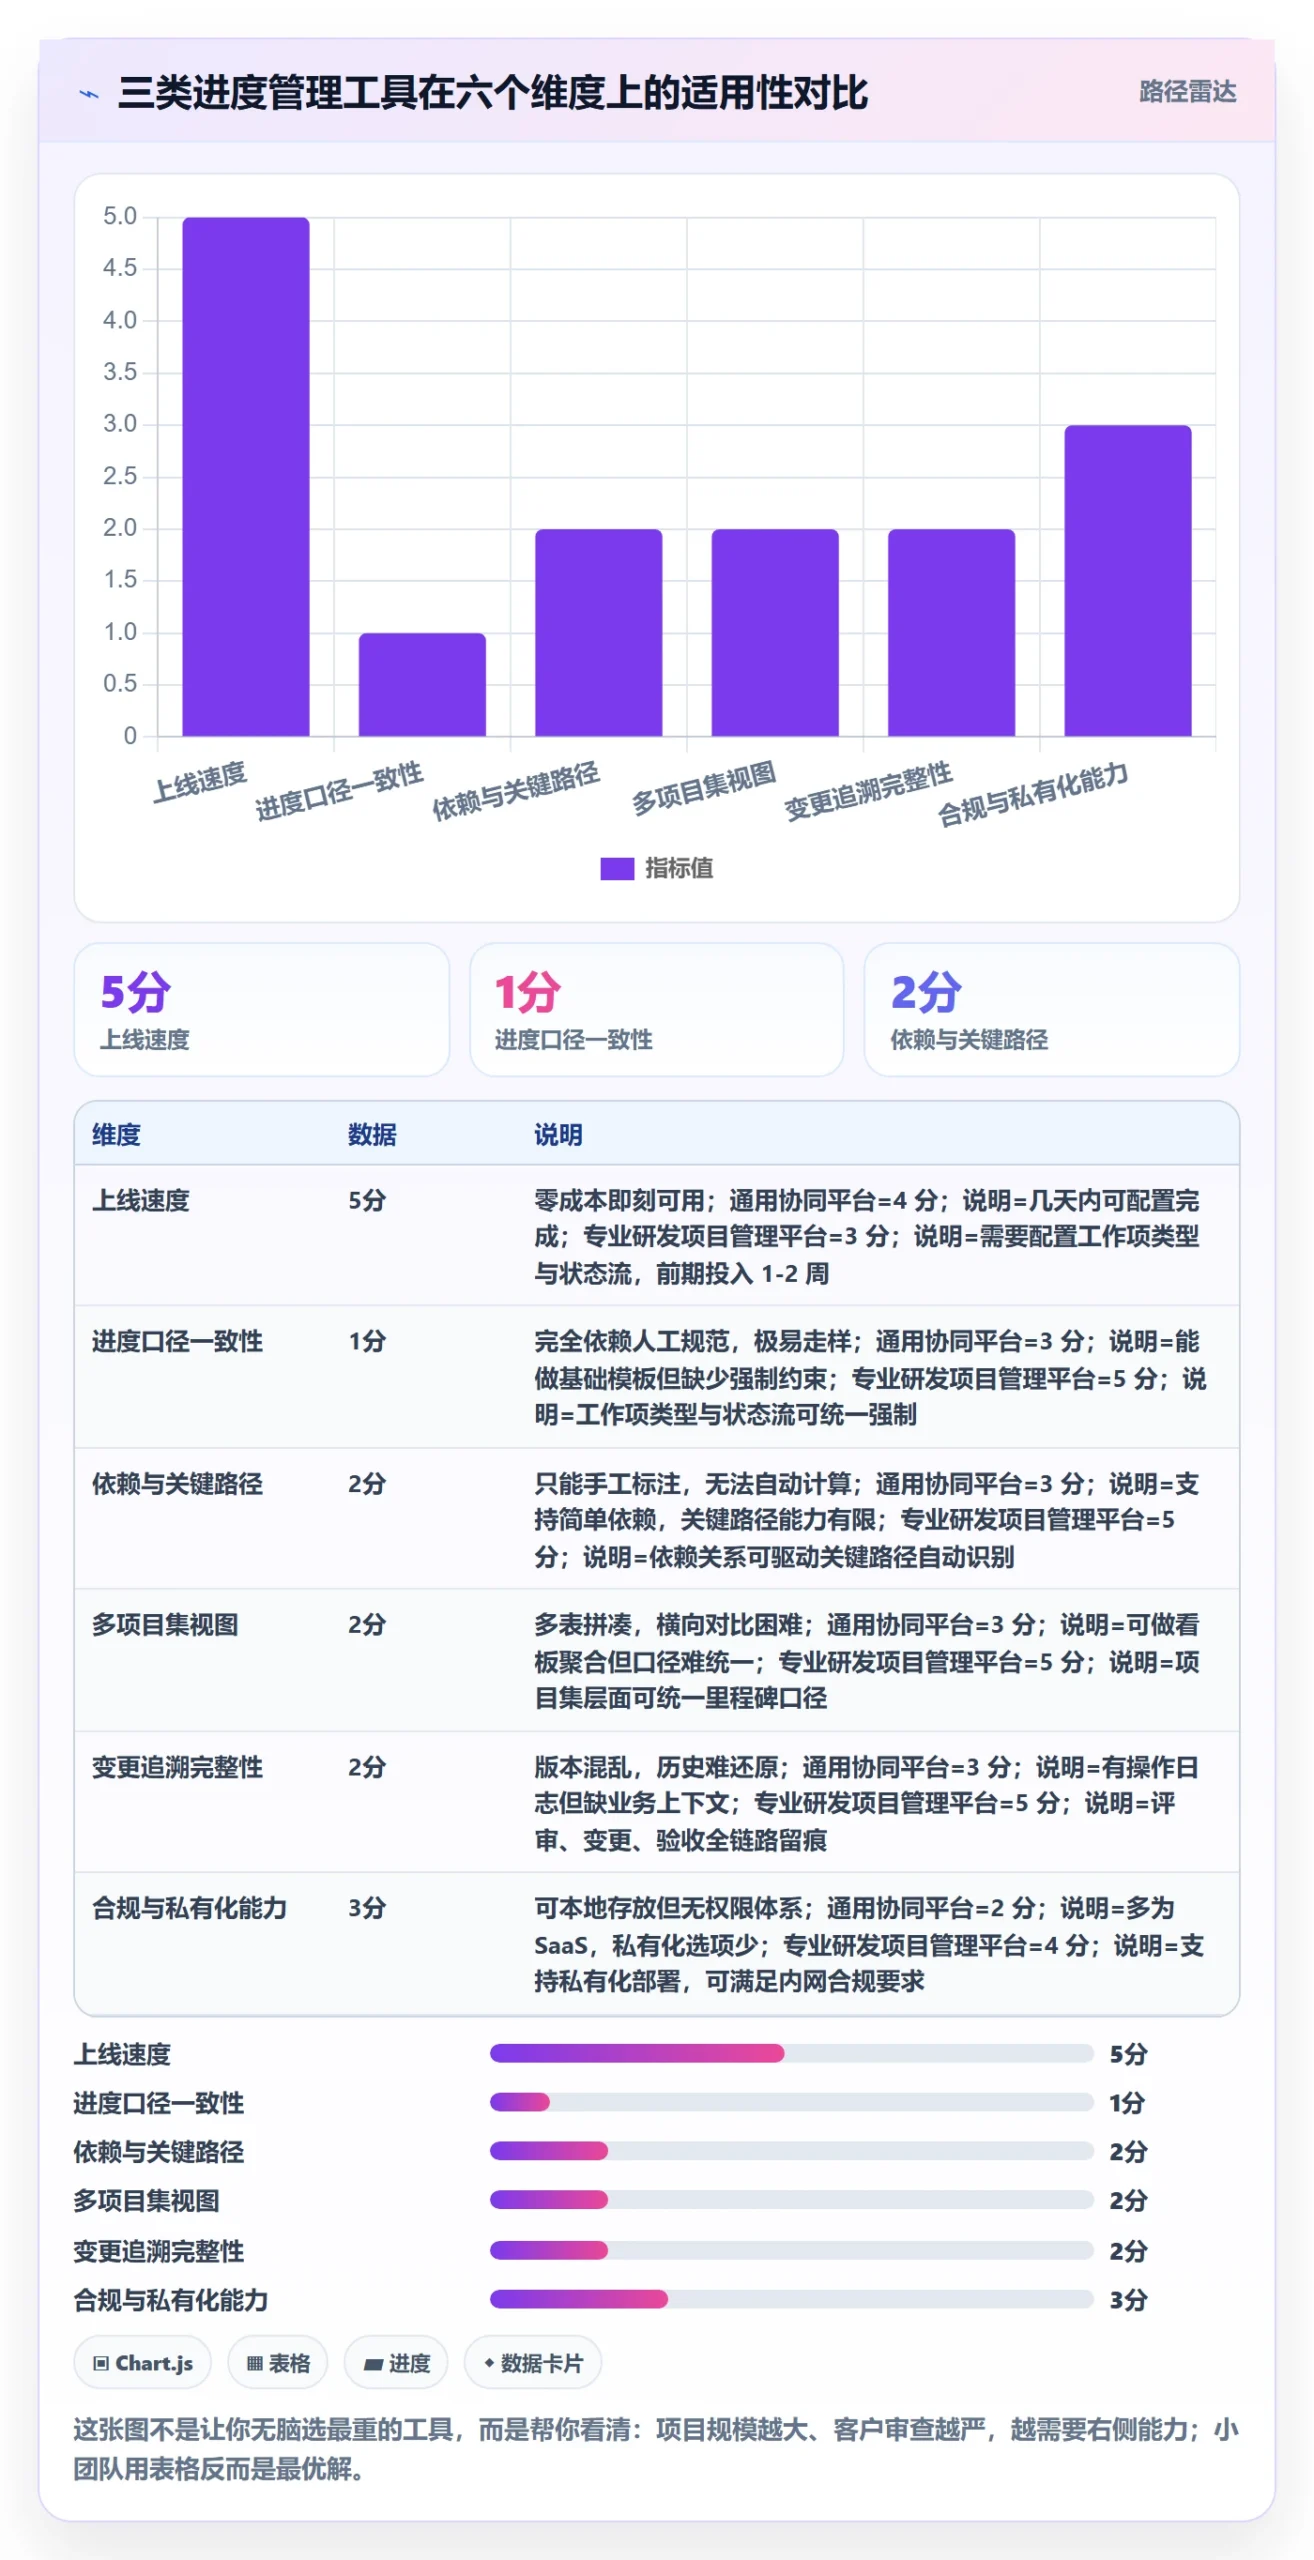Click the 多项目集视图 bar in the chart
This screenshot has width=1314, height=2560.
pos(775,633)
